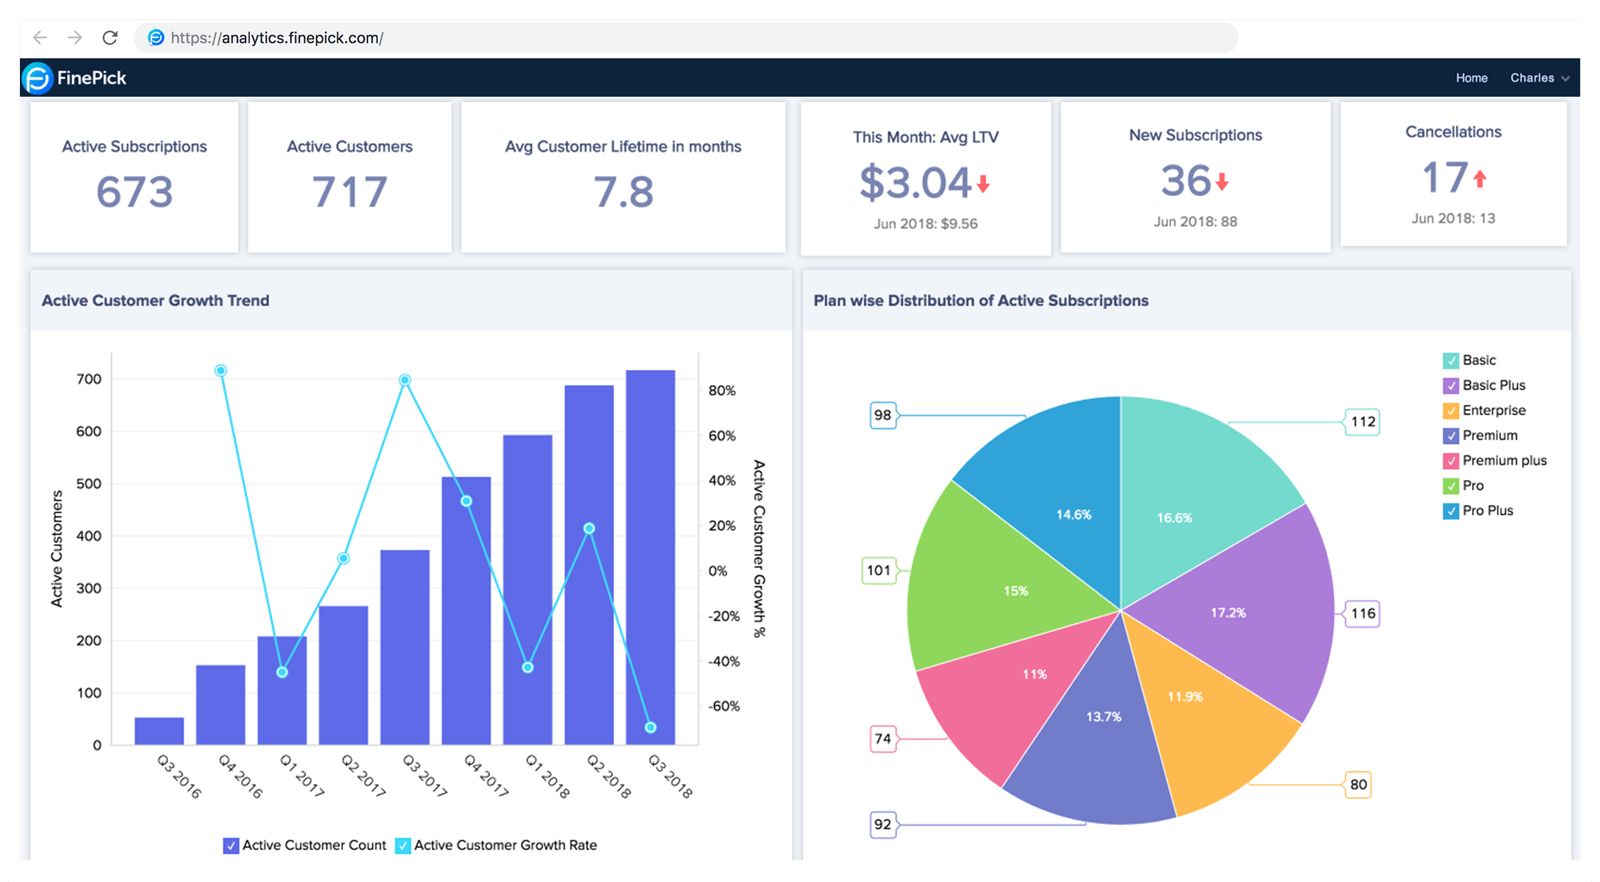The height and width of the screenshot is (882, 1600).
Task: Click the site favicon in address bar
Action: [x=156, y=38]
